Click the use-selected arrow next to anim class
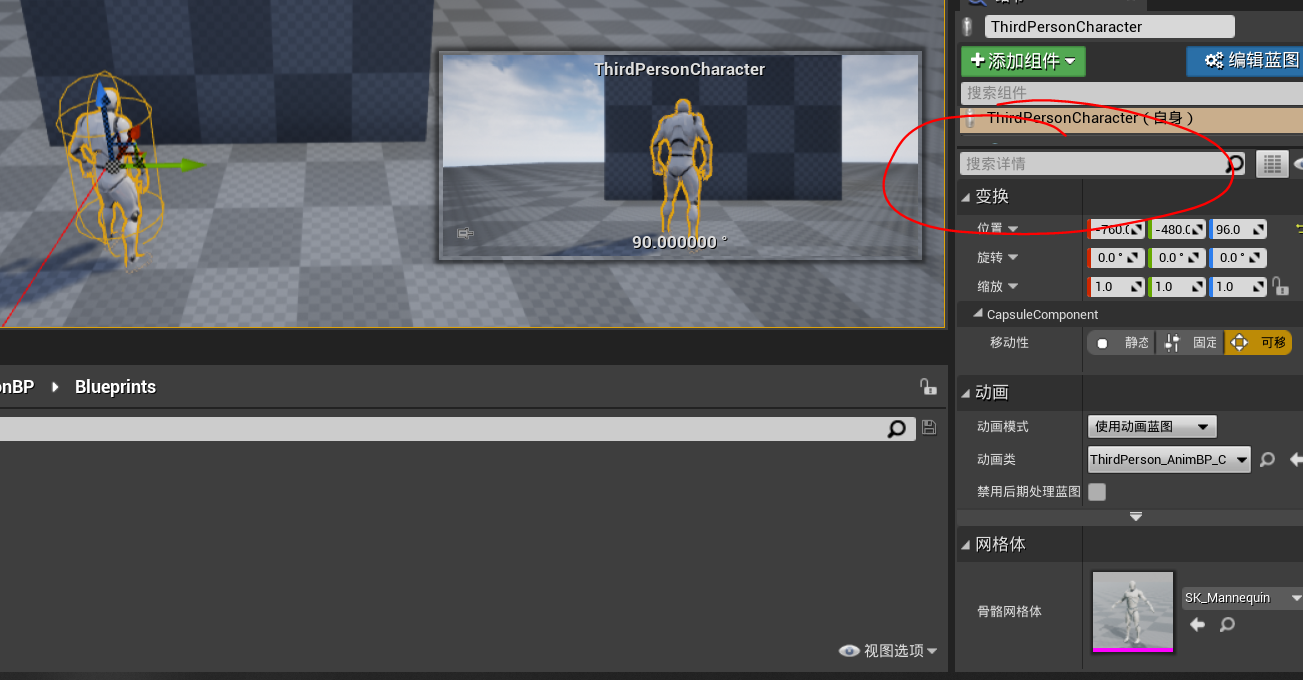The image size is (1303, 680). (1296, 460)
